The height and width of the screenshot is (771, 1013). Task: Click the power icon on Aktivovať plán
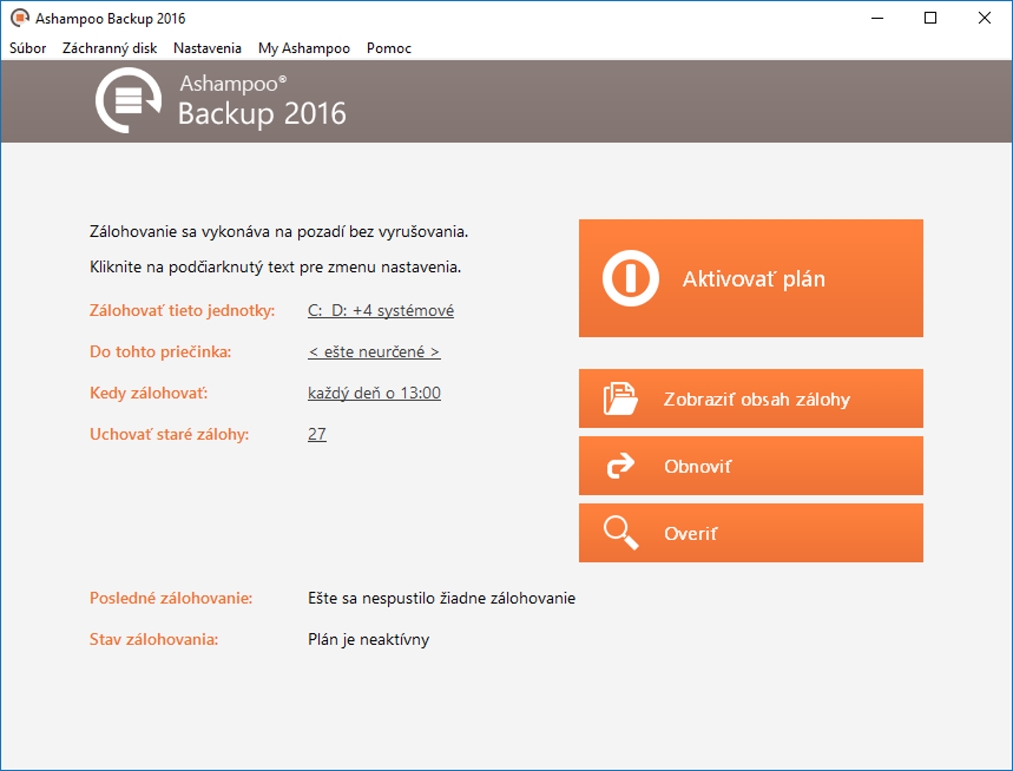[x=630, y=279]
